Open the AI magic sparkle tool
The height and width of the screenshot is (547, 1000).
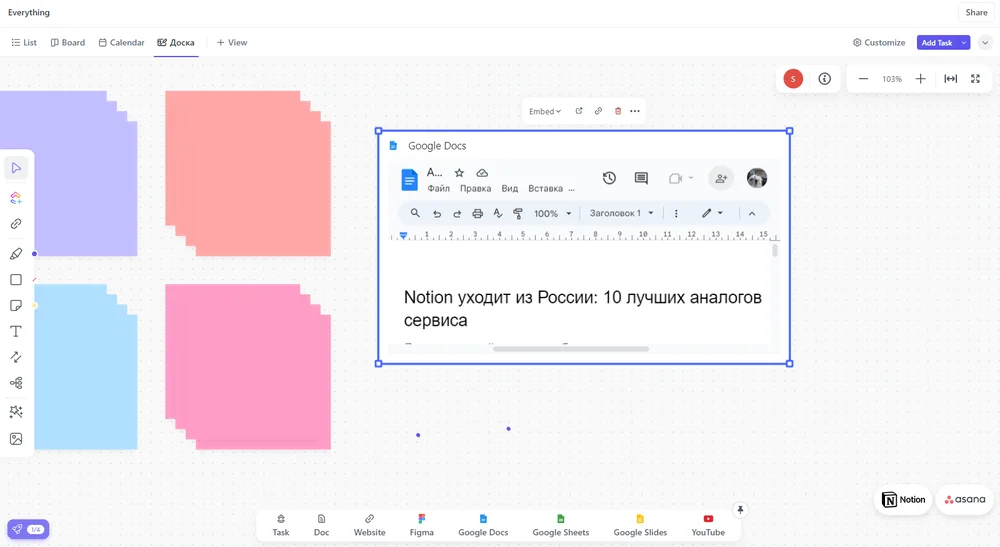16,412
